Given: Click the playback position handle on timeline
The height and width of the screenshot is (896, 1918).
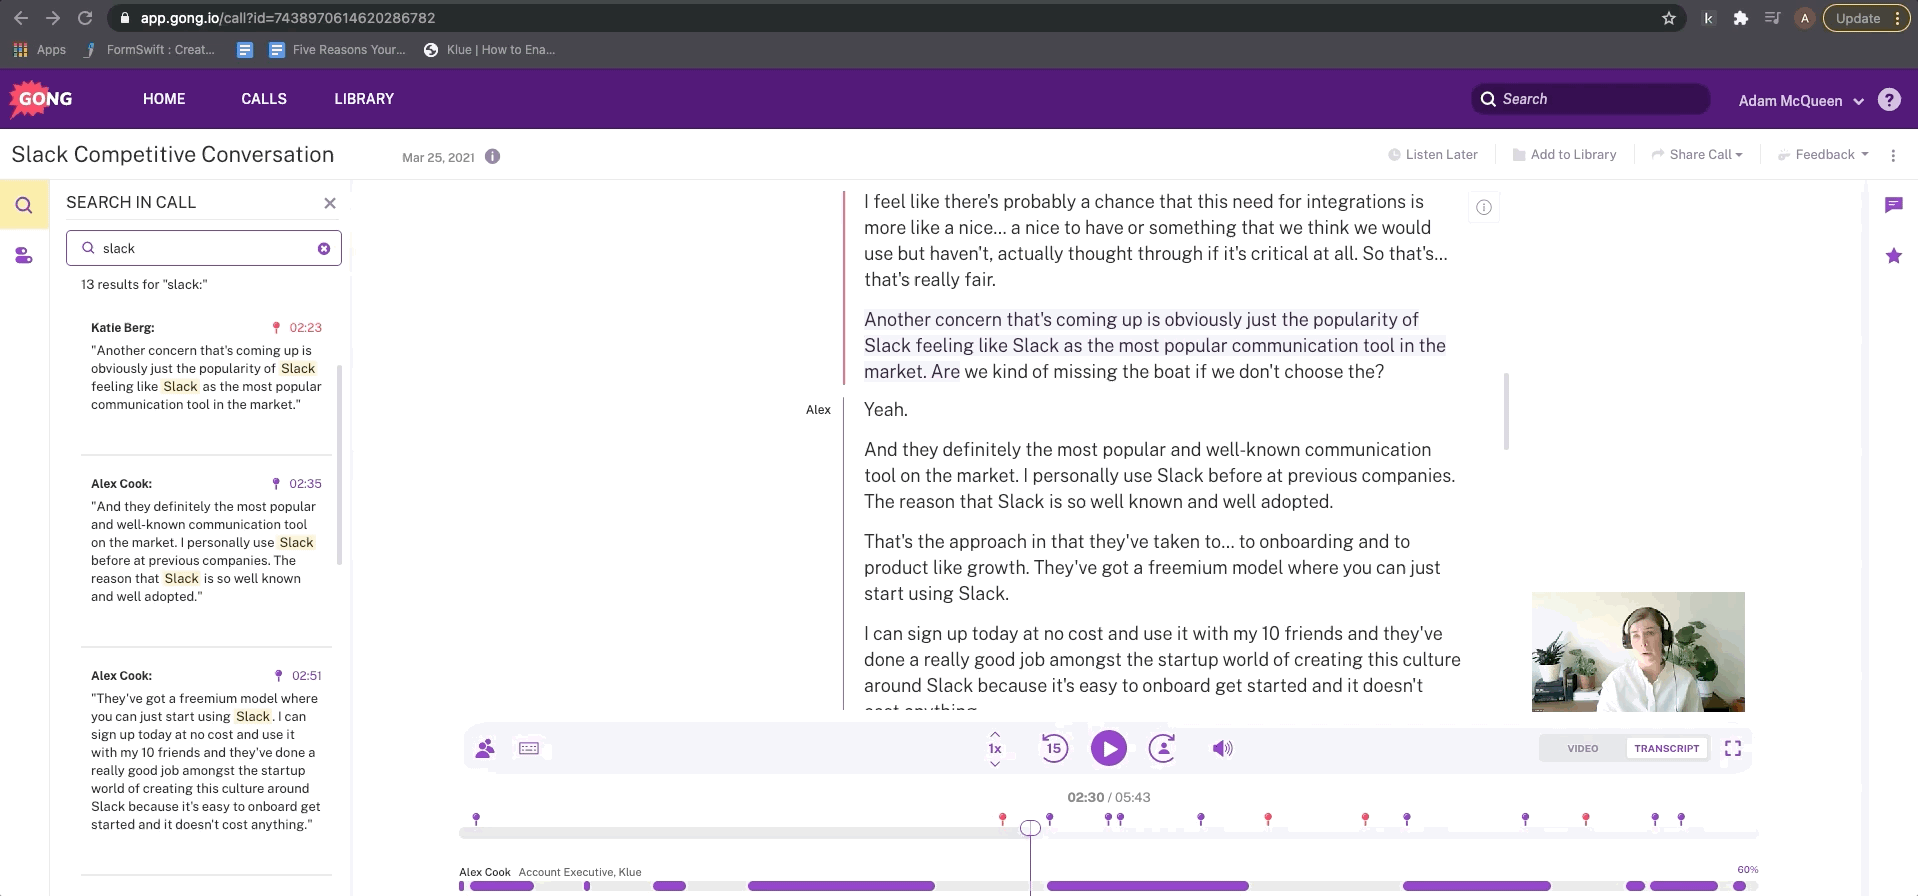Looking at the screenshot, I should 1030,828.
